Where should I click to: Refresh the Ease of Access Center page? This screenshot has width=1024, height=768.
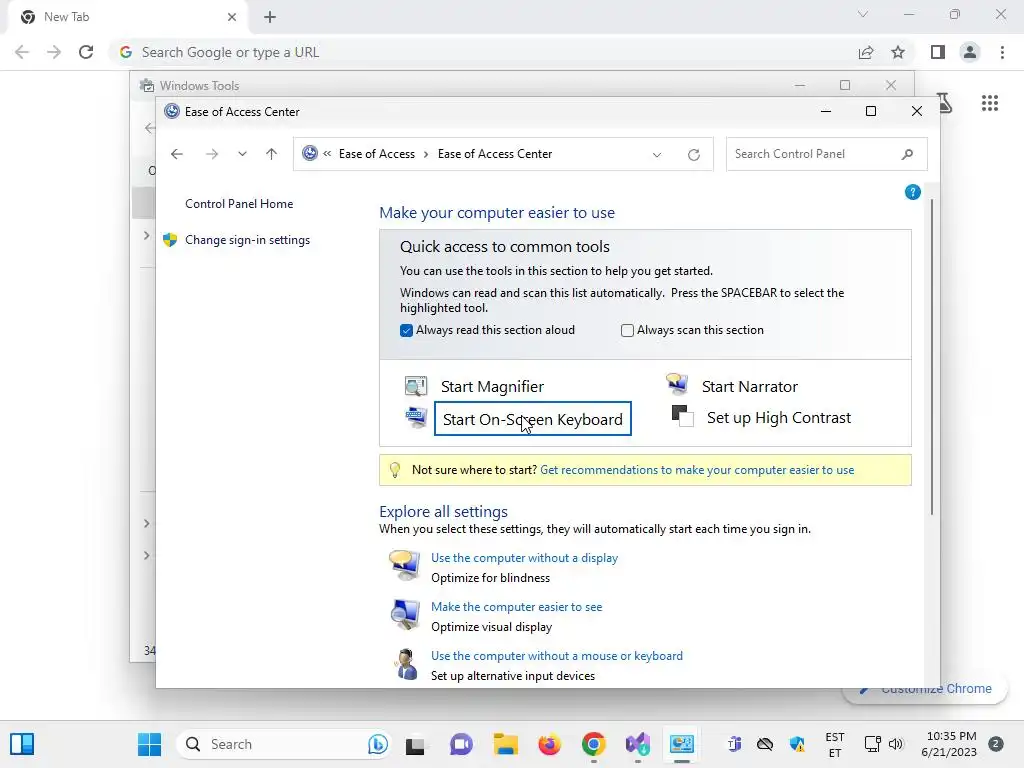[x=694, y=155]
